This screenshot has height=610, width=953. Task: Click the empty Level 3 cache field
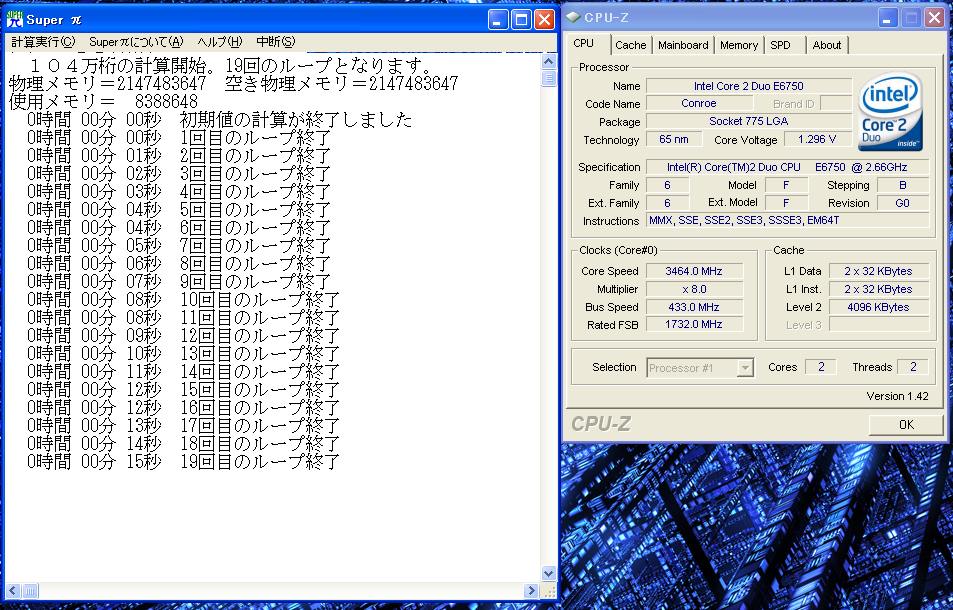click(878, 324)
